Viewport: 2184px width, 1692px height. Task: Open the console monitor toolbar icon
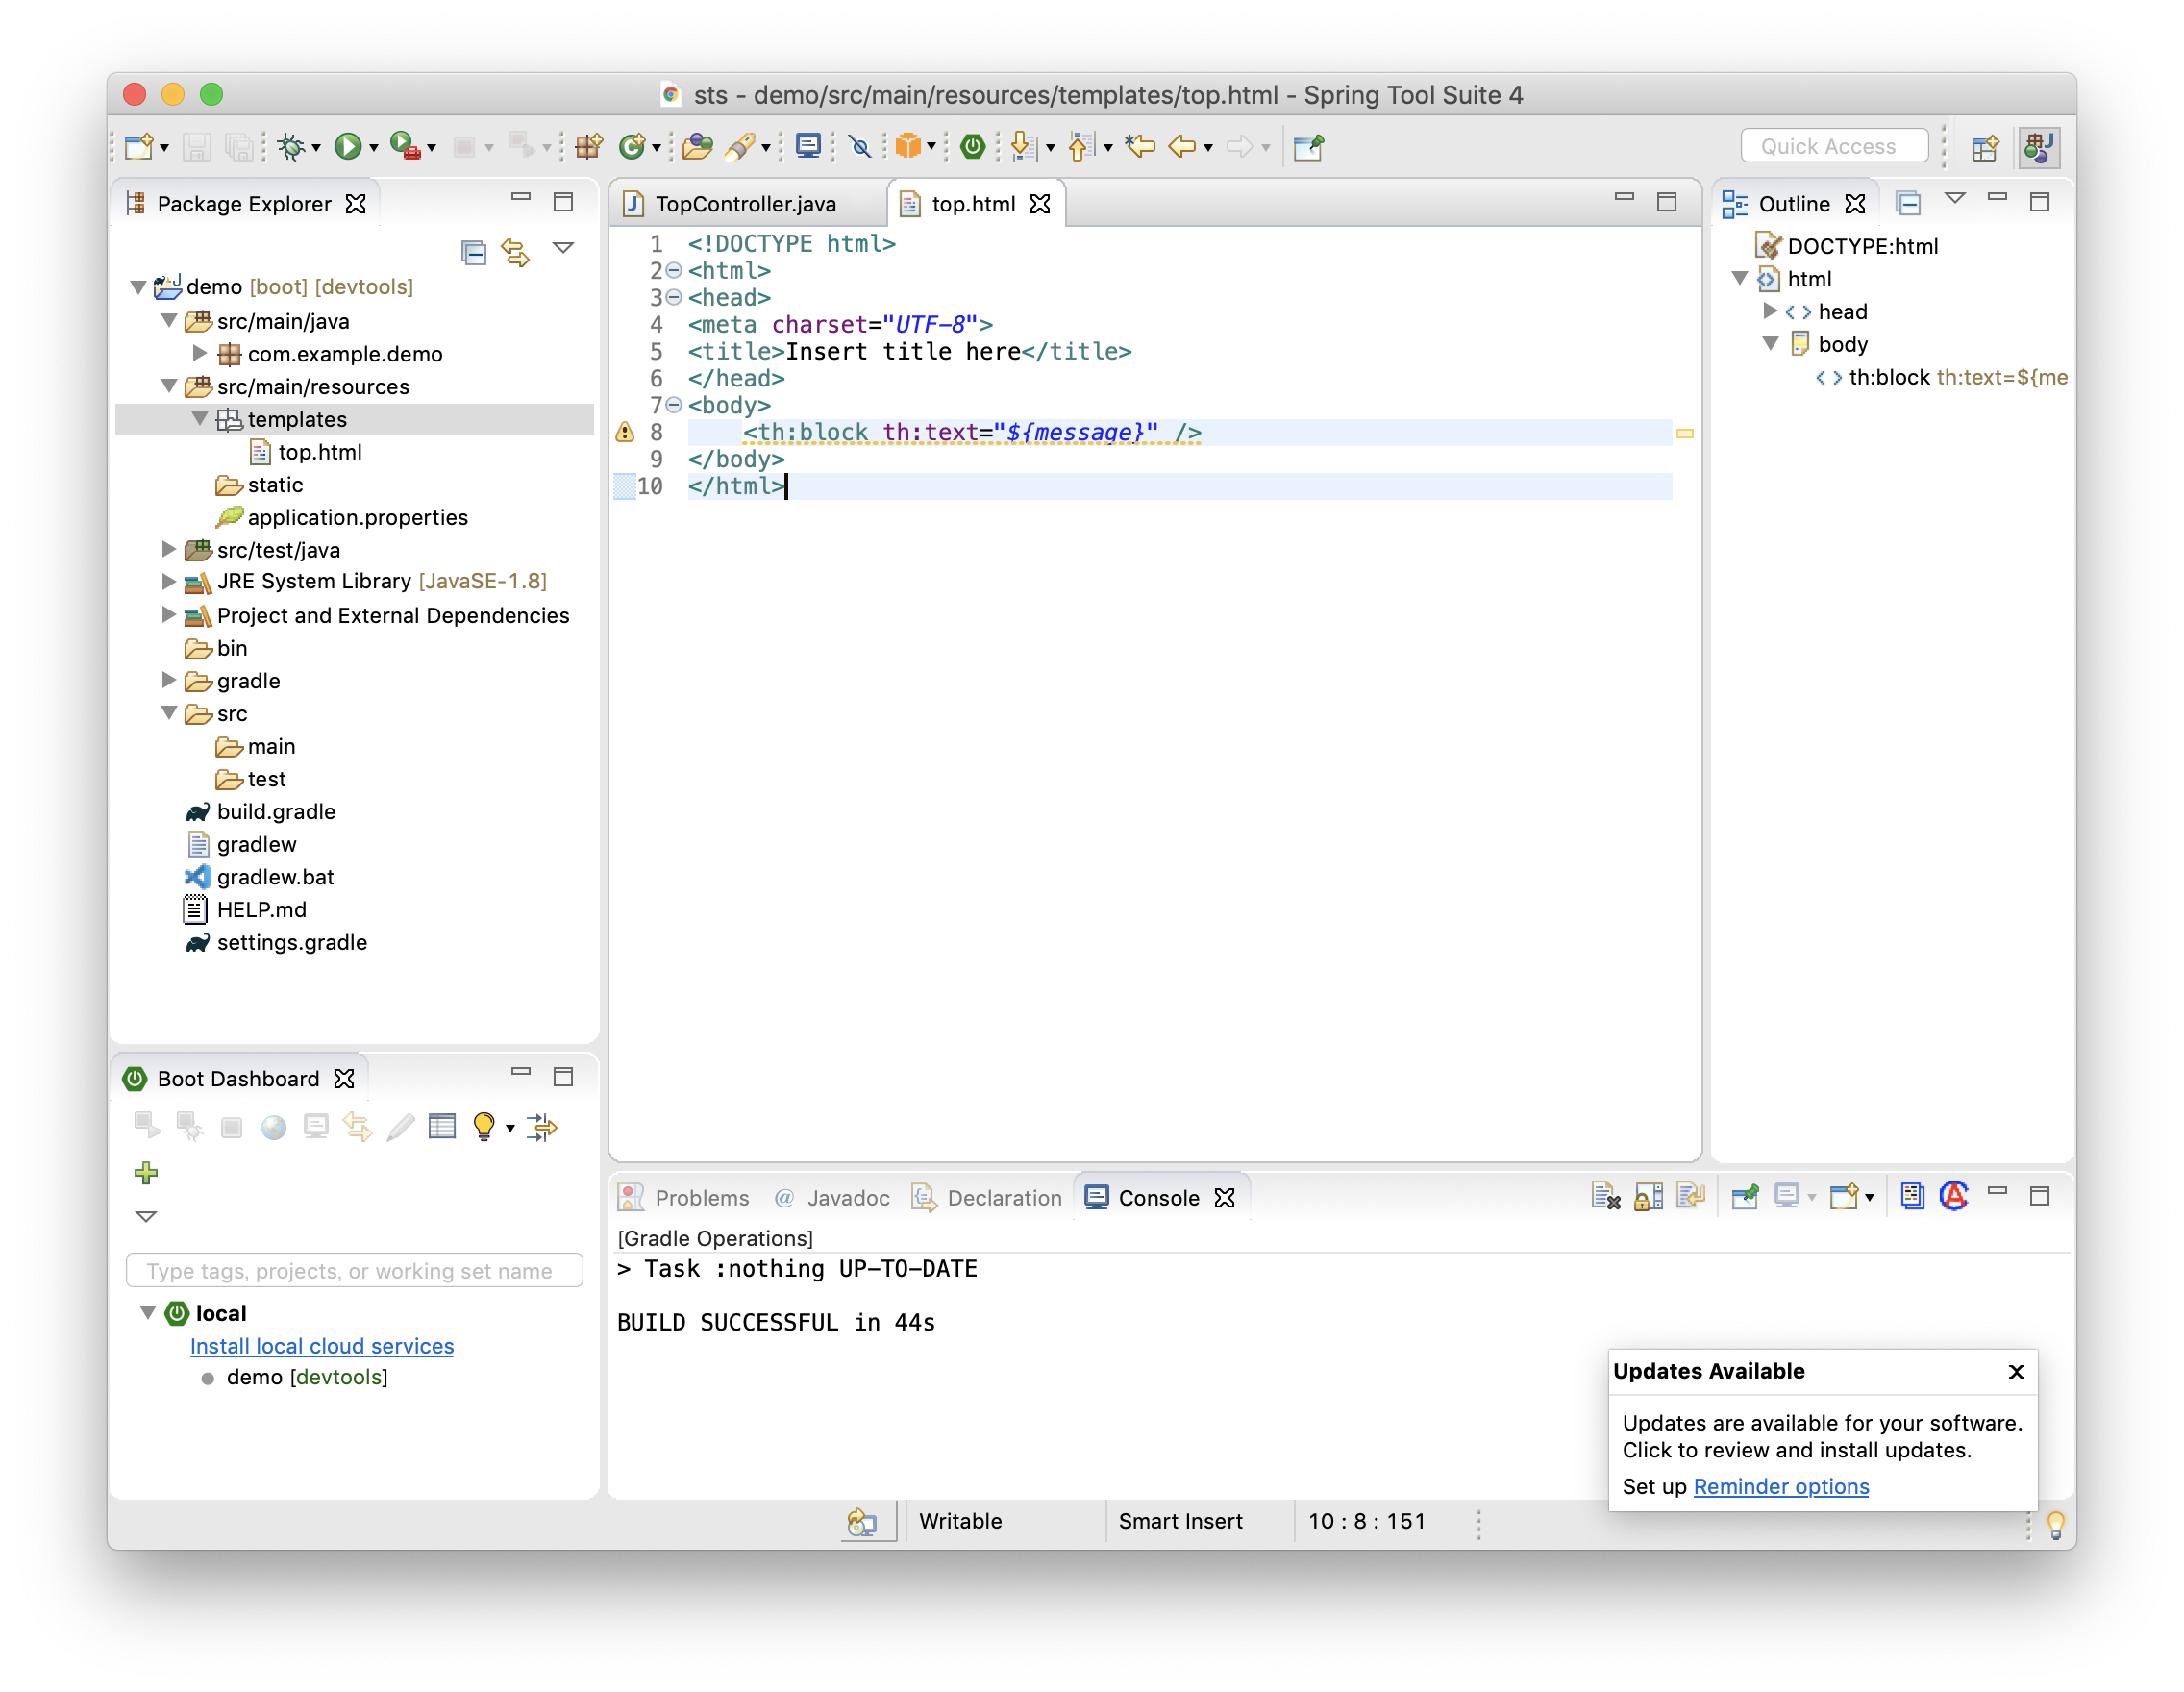[x=808, y=147]
